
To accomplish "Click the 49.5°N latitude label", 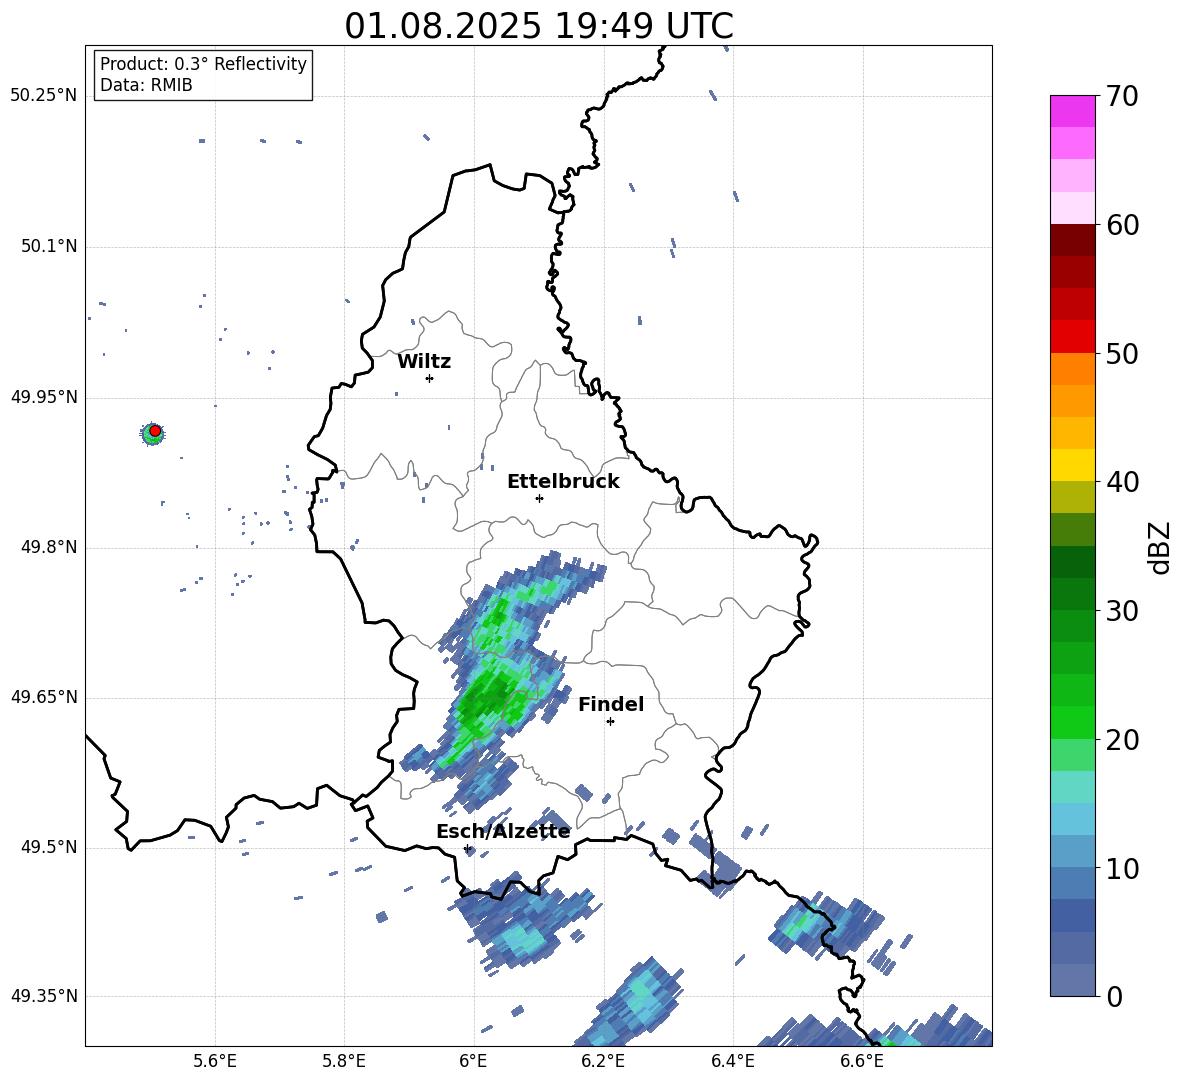I will tap(49, 847).
